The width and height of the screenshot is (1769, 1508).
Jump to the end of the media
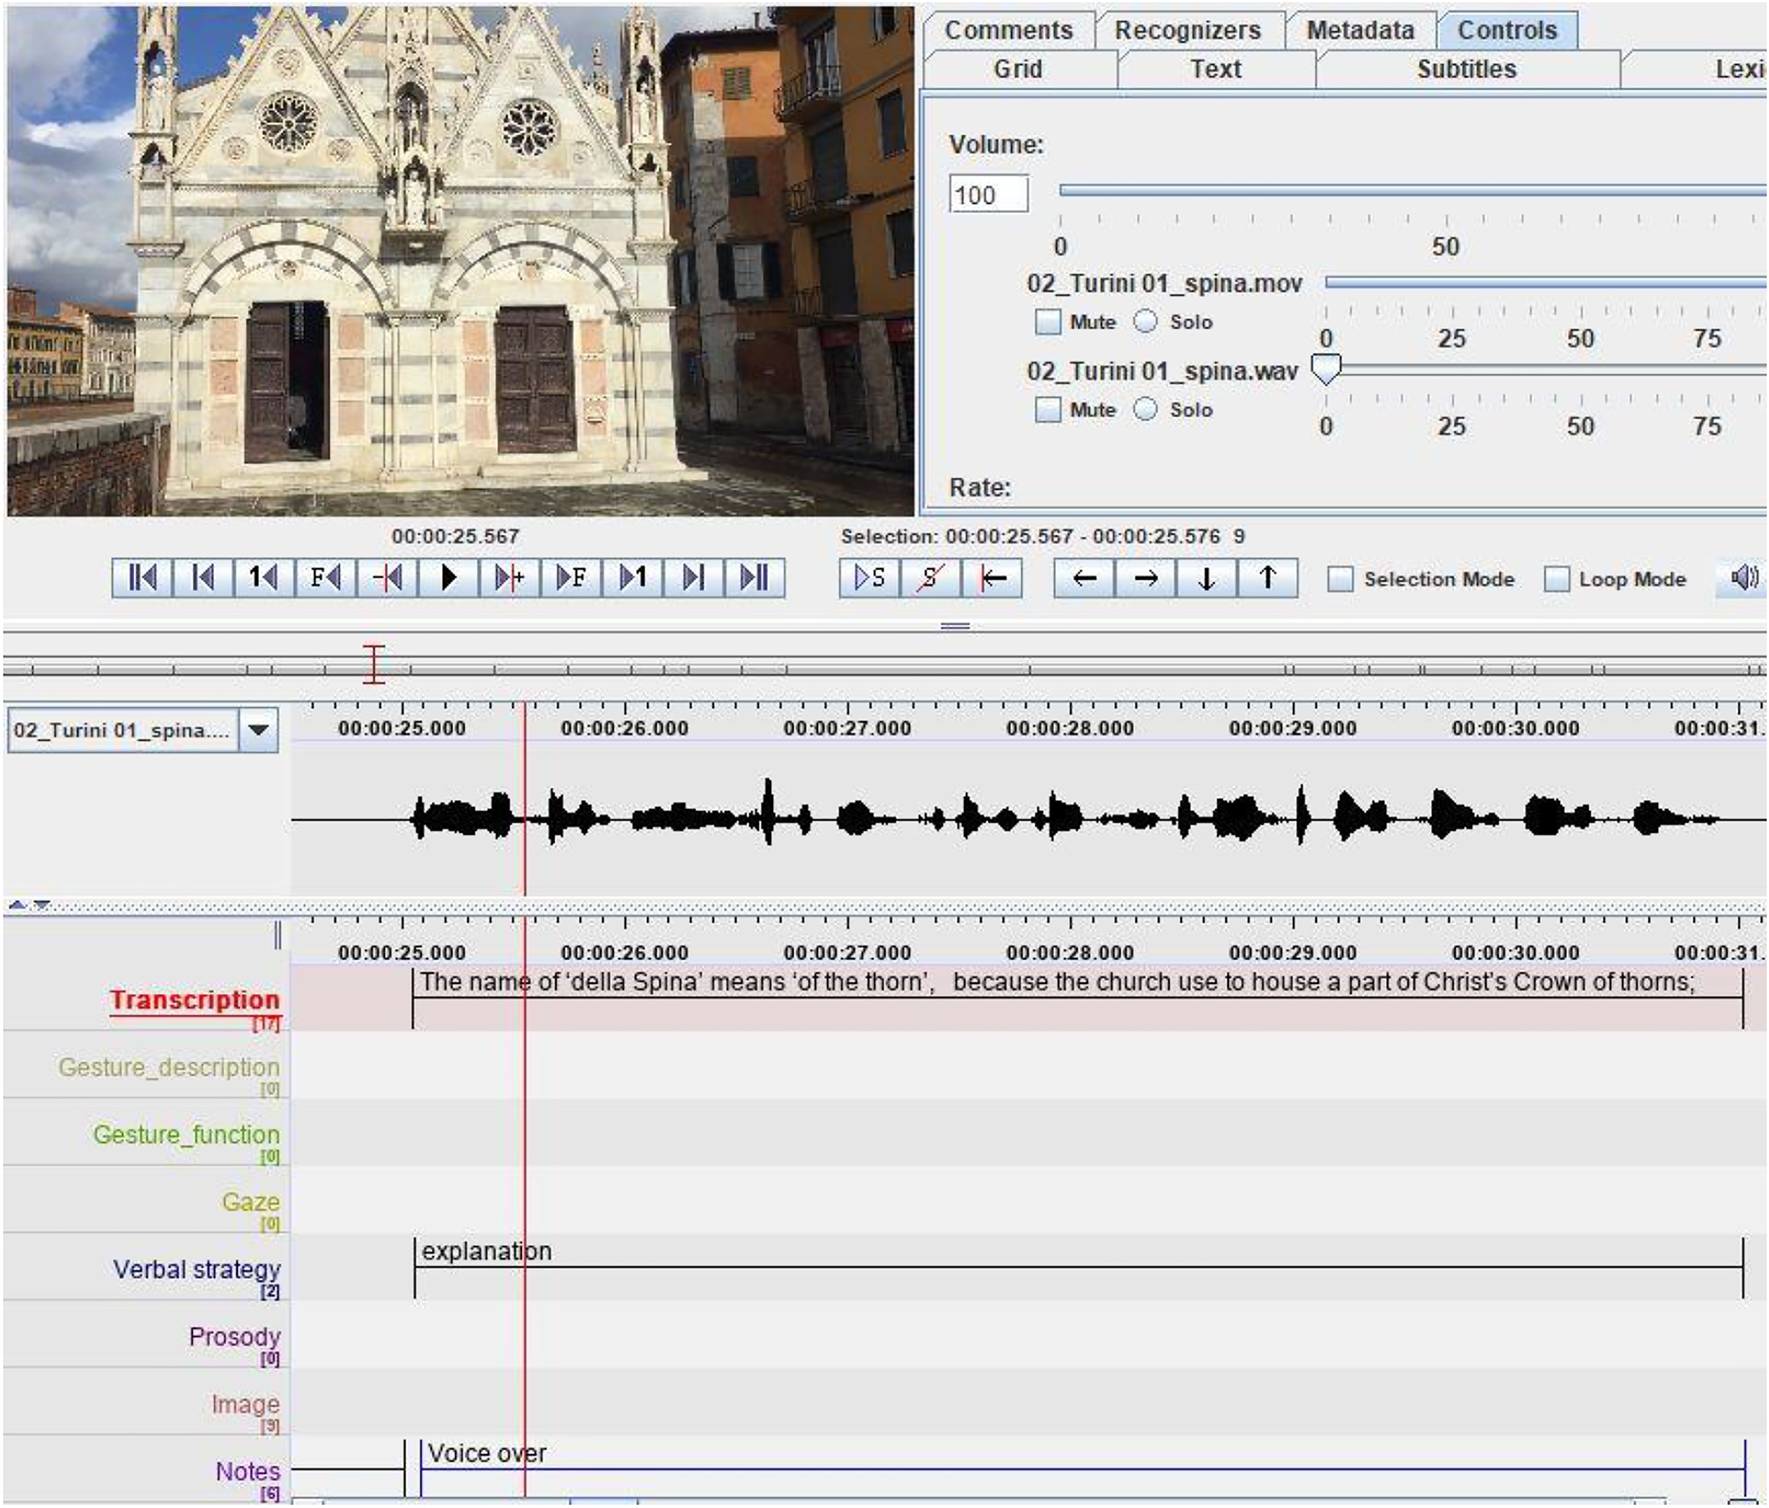tap(758, 577)
